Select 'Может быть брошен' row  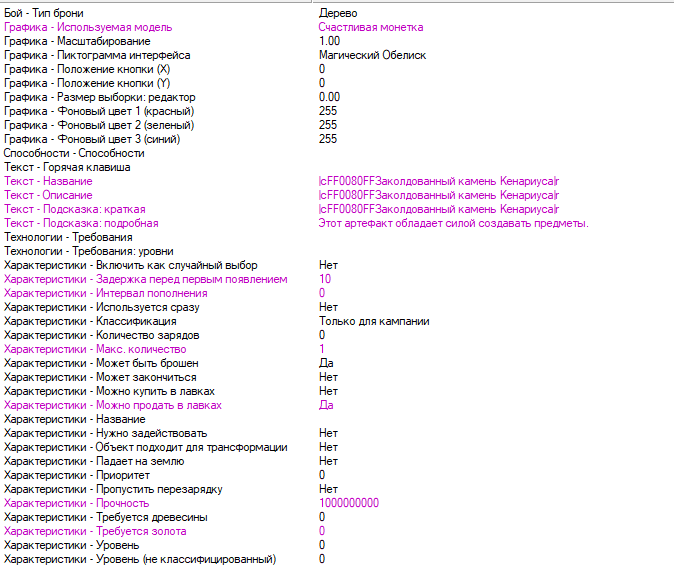click(101, 364)
